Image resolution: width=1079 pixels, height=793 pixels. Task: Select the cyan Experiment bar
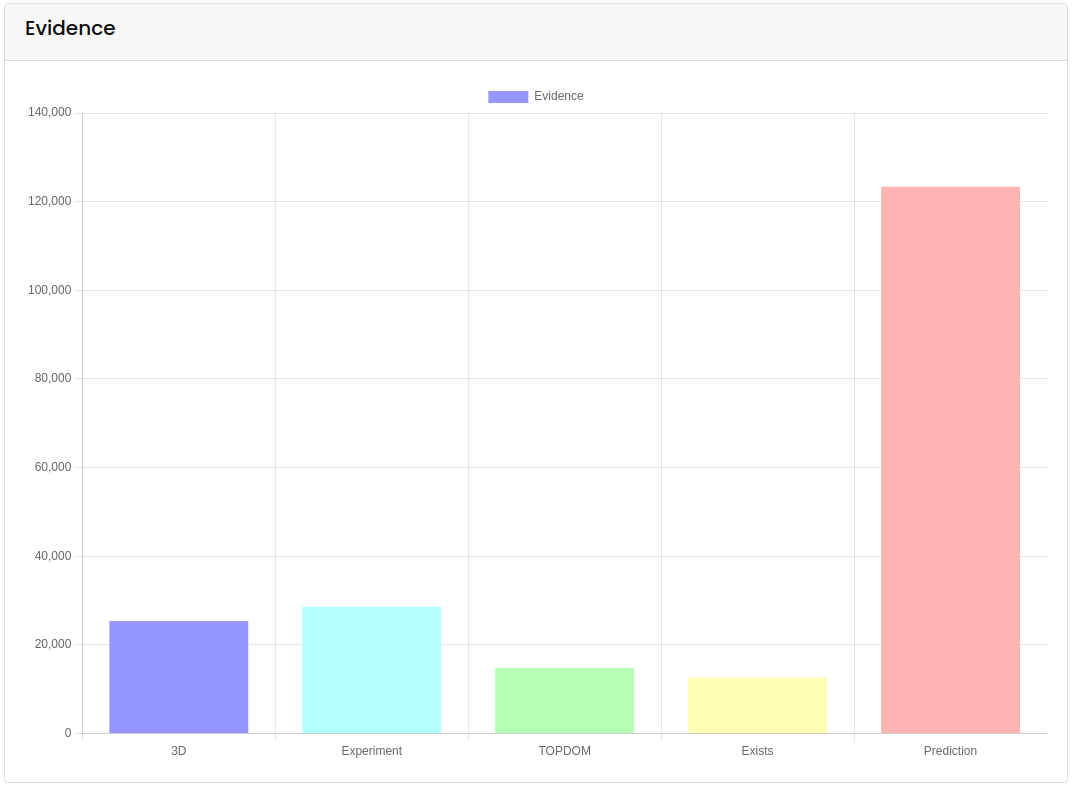371,670
